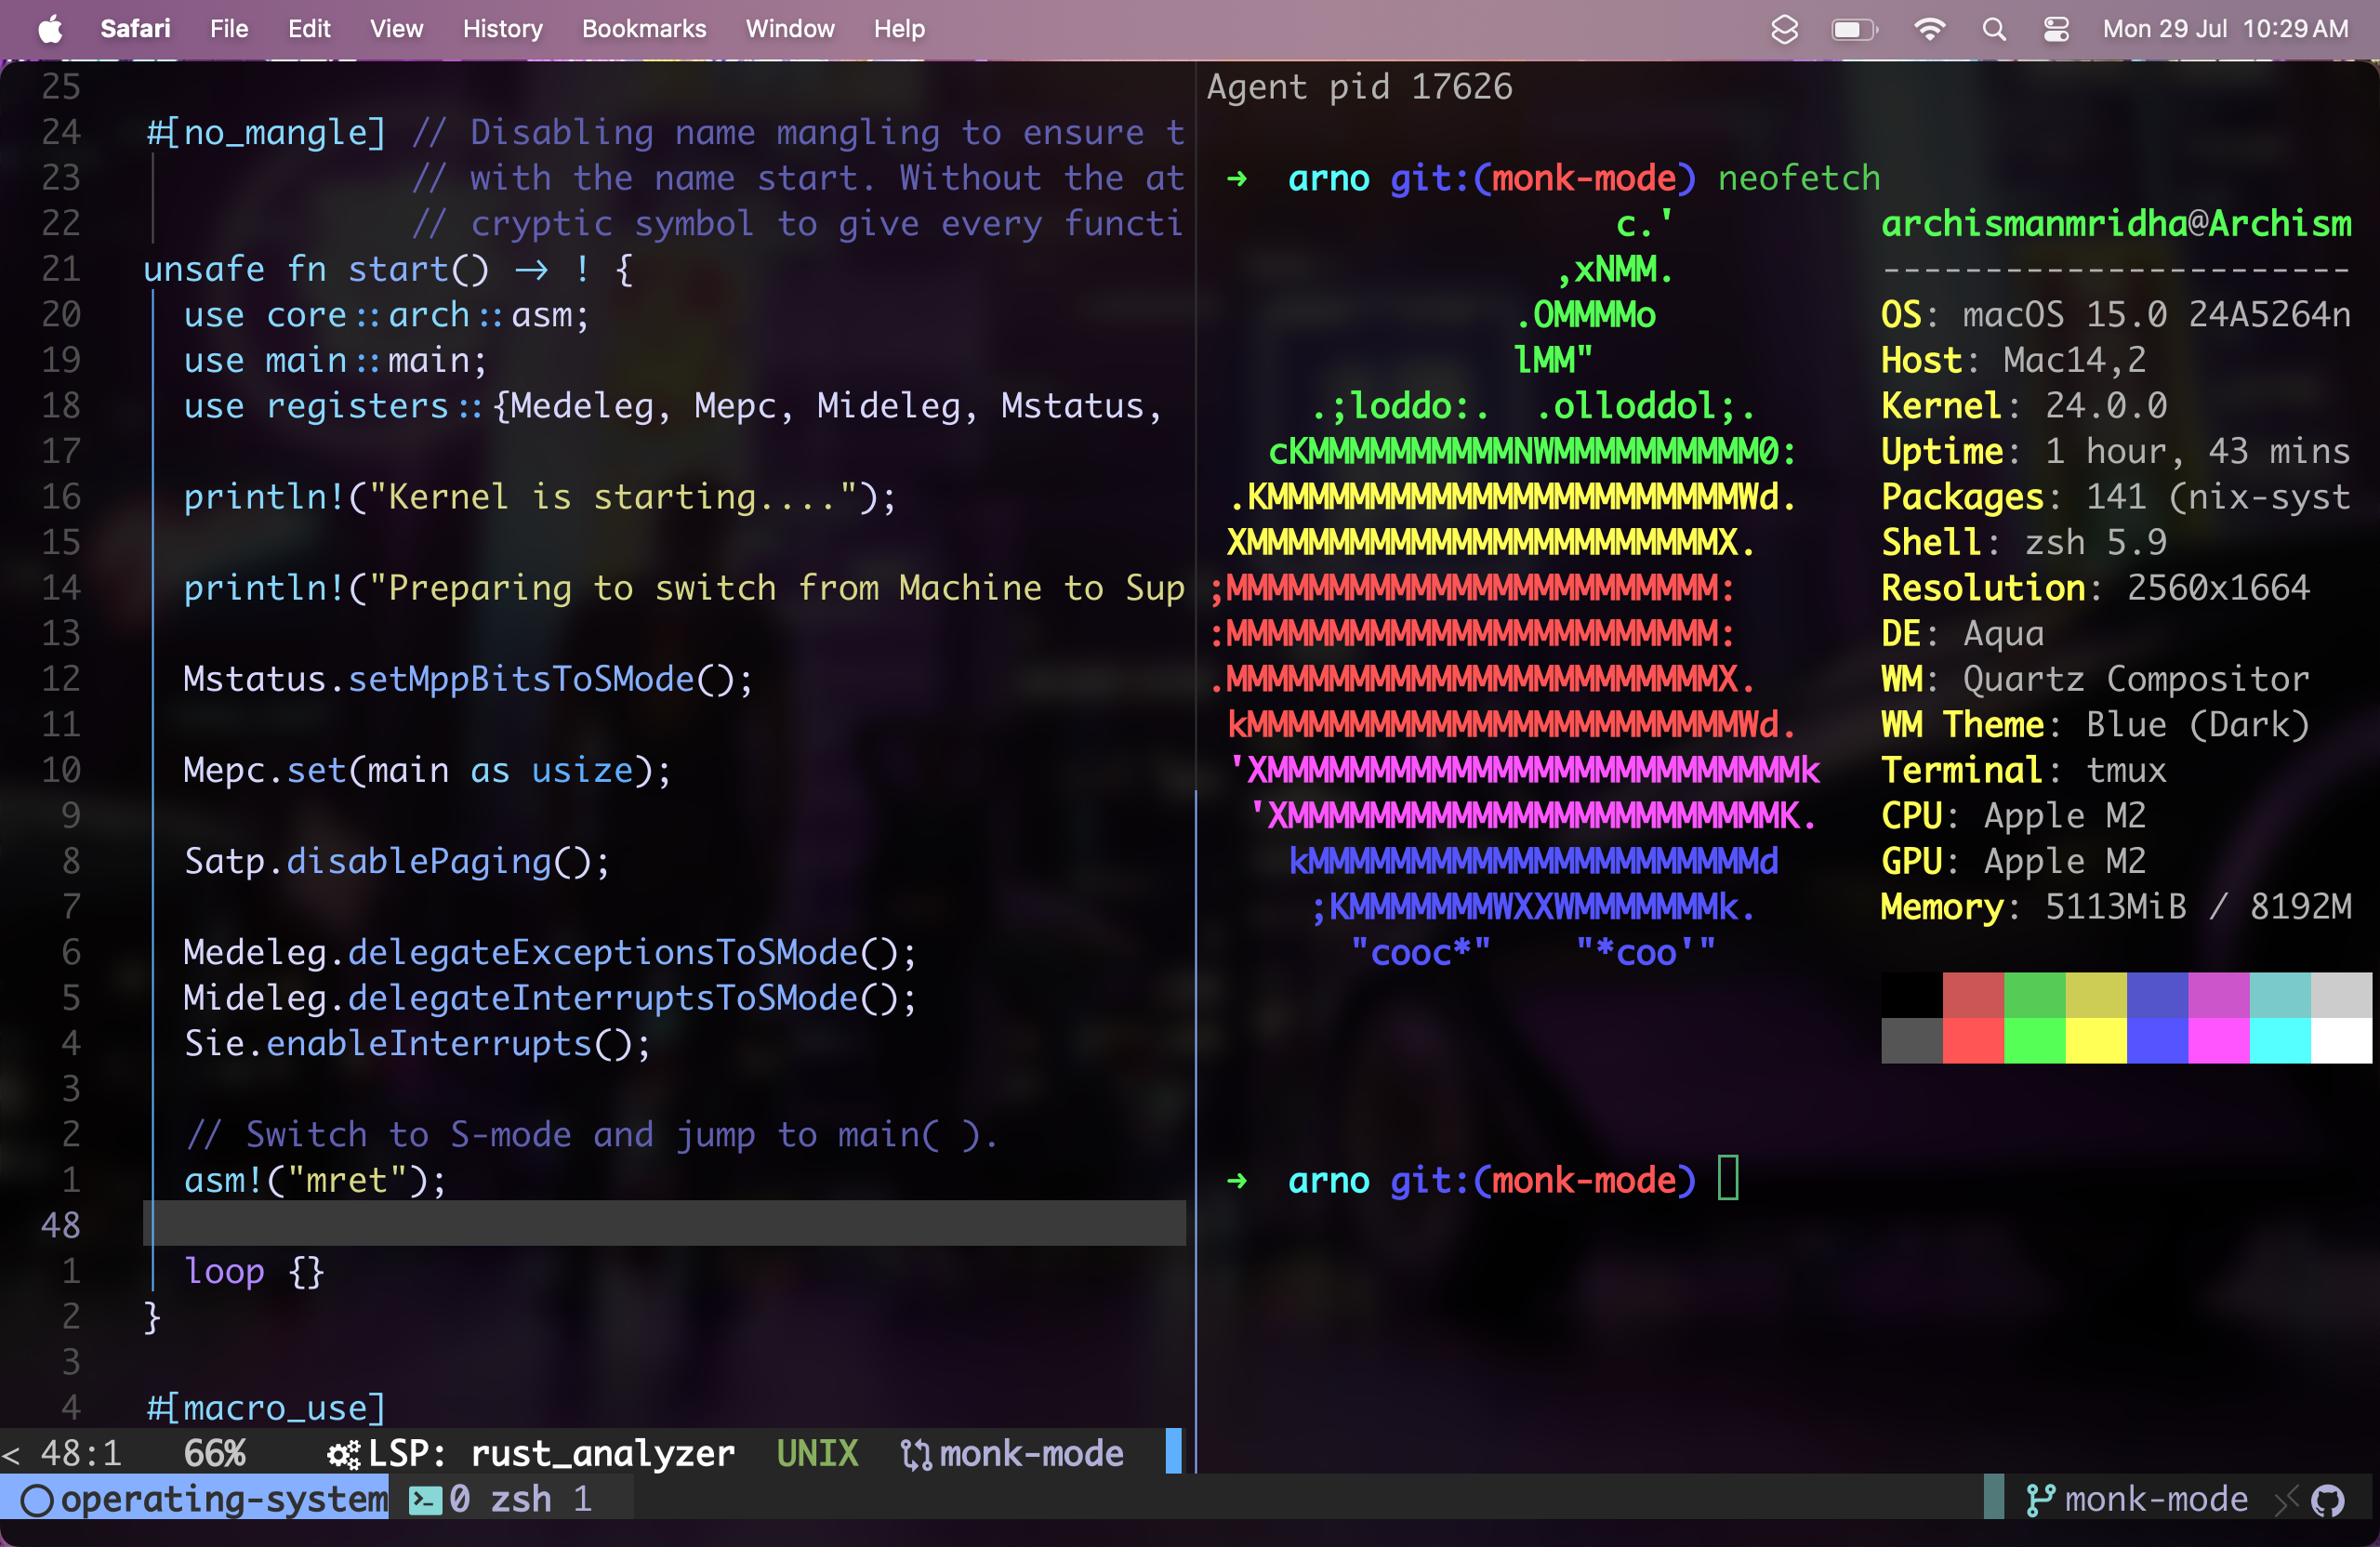Open the Safari menu

pos(135,29)
